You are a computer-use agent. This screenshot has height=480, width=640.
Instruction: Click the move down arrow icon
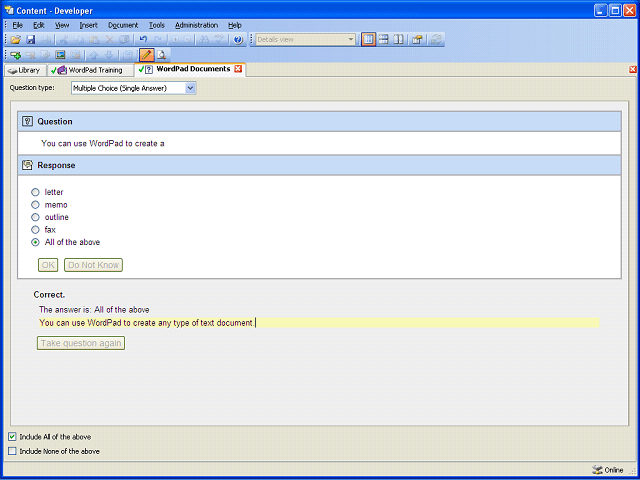tap(109, 55)
